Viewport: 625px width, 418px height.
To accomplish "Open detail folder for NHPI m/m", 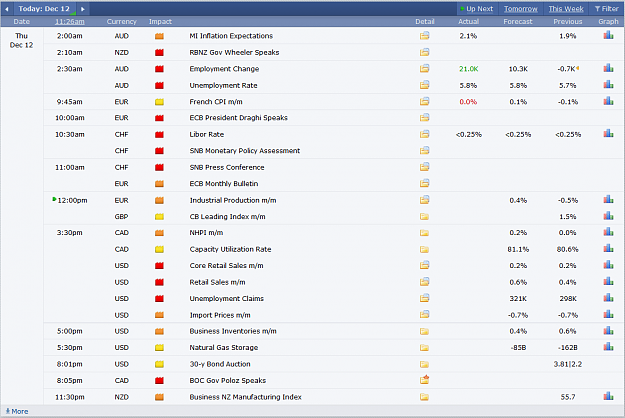I will 425,233.
